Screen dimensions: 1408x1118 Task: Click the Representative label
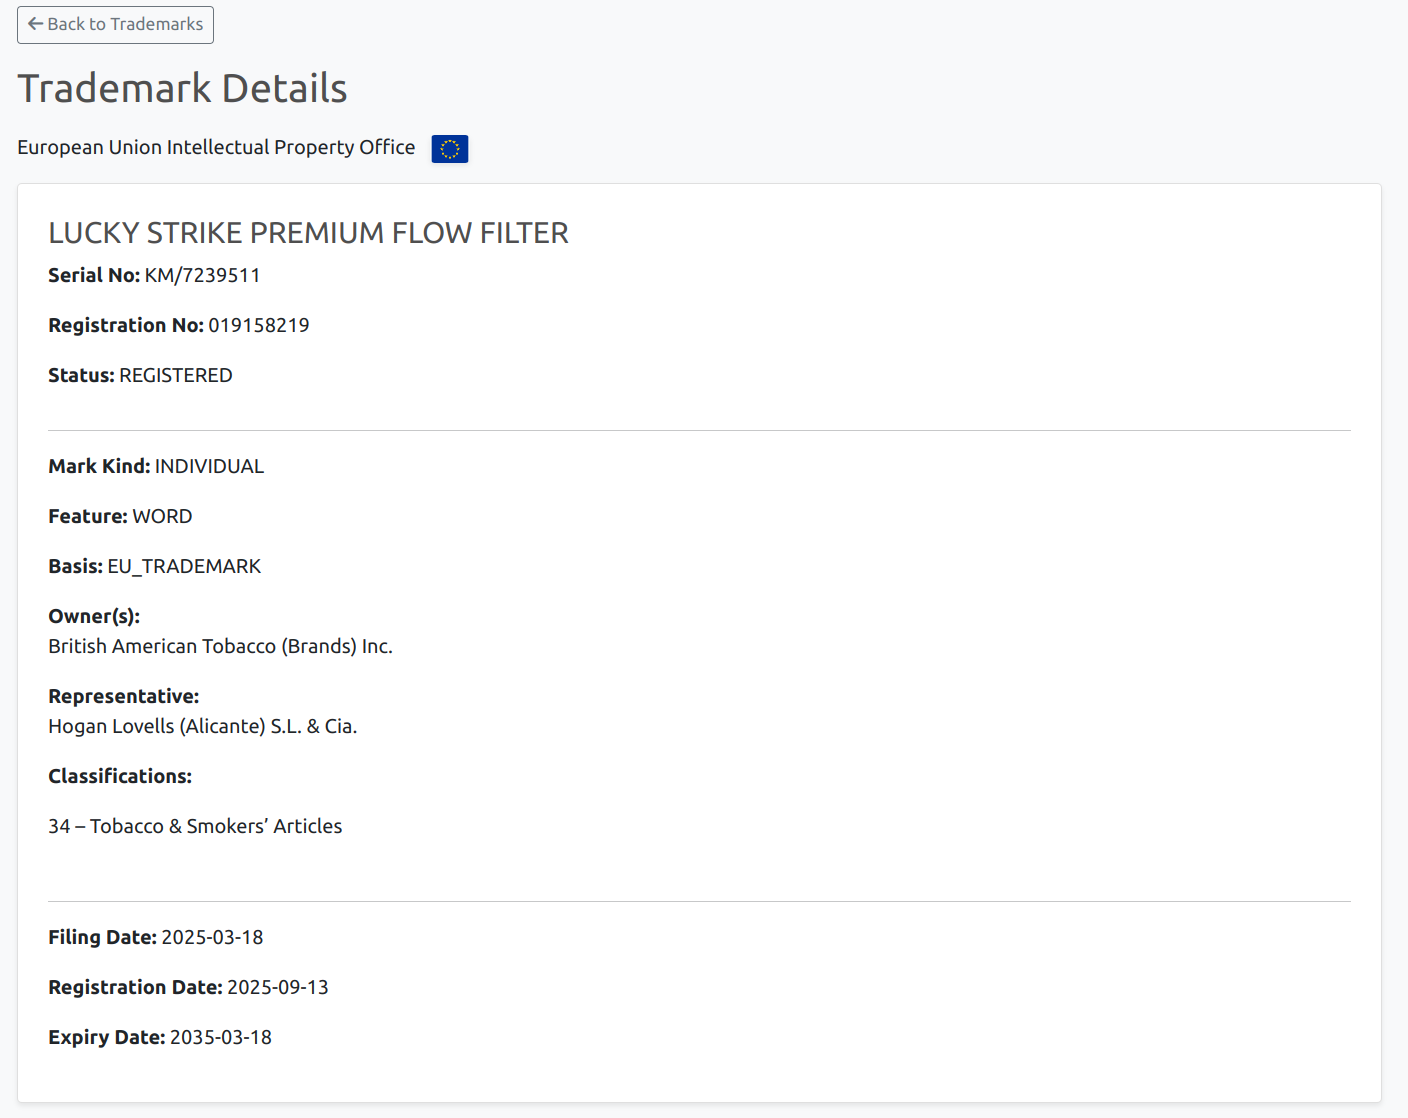[x=123, y=697]
